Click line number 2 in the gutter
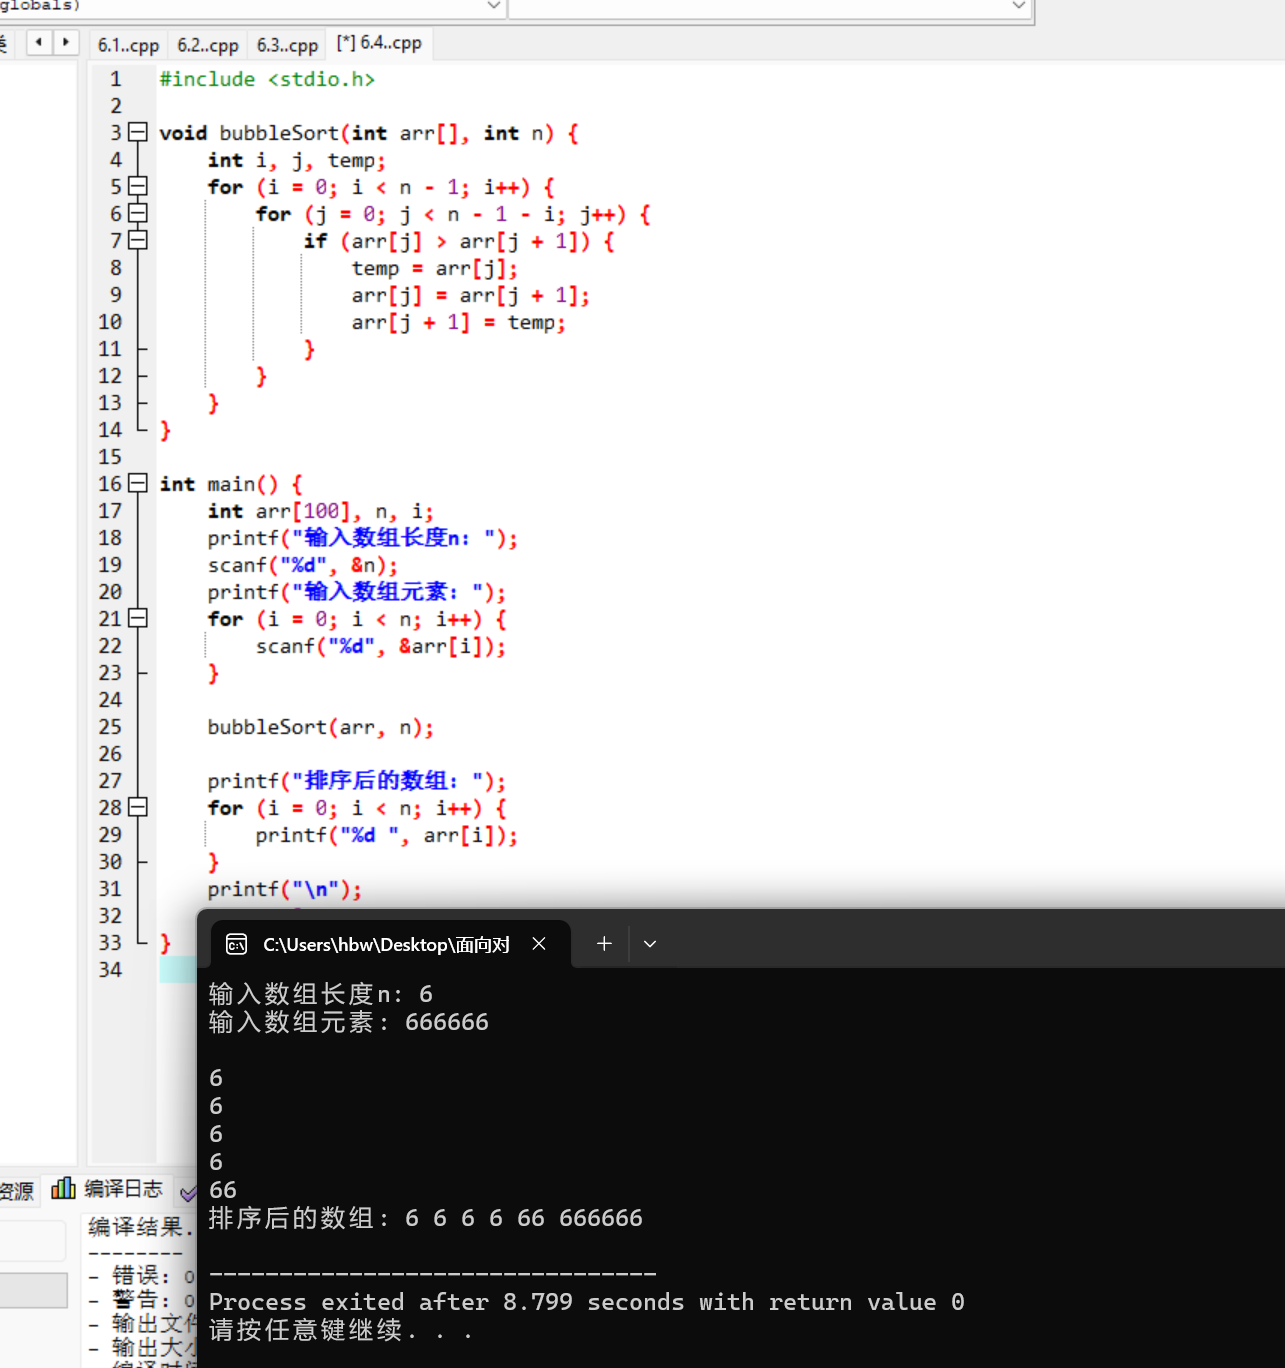This screenshot has height=1368, width=1285. click(x=116, y=105)
